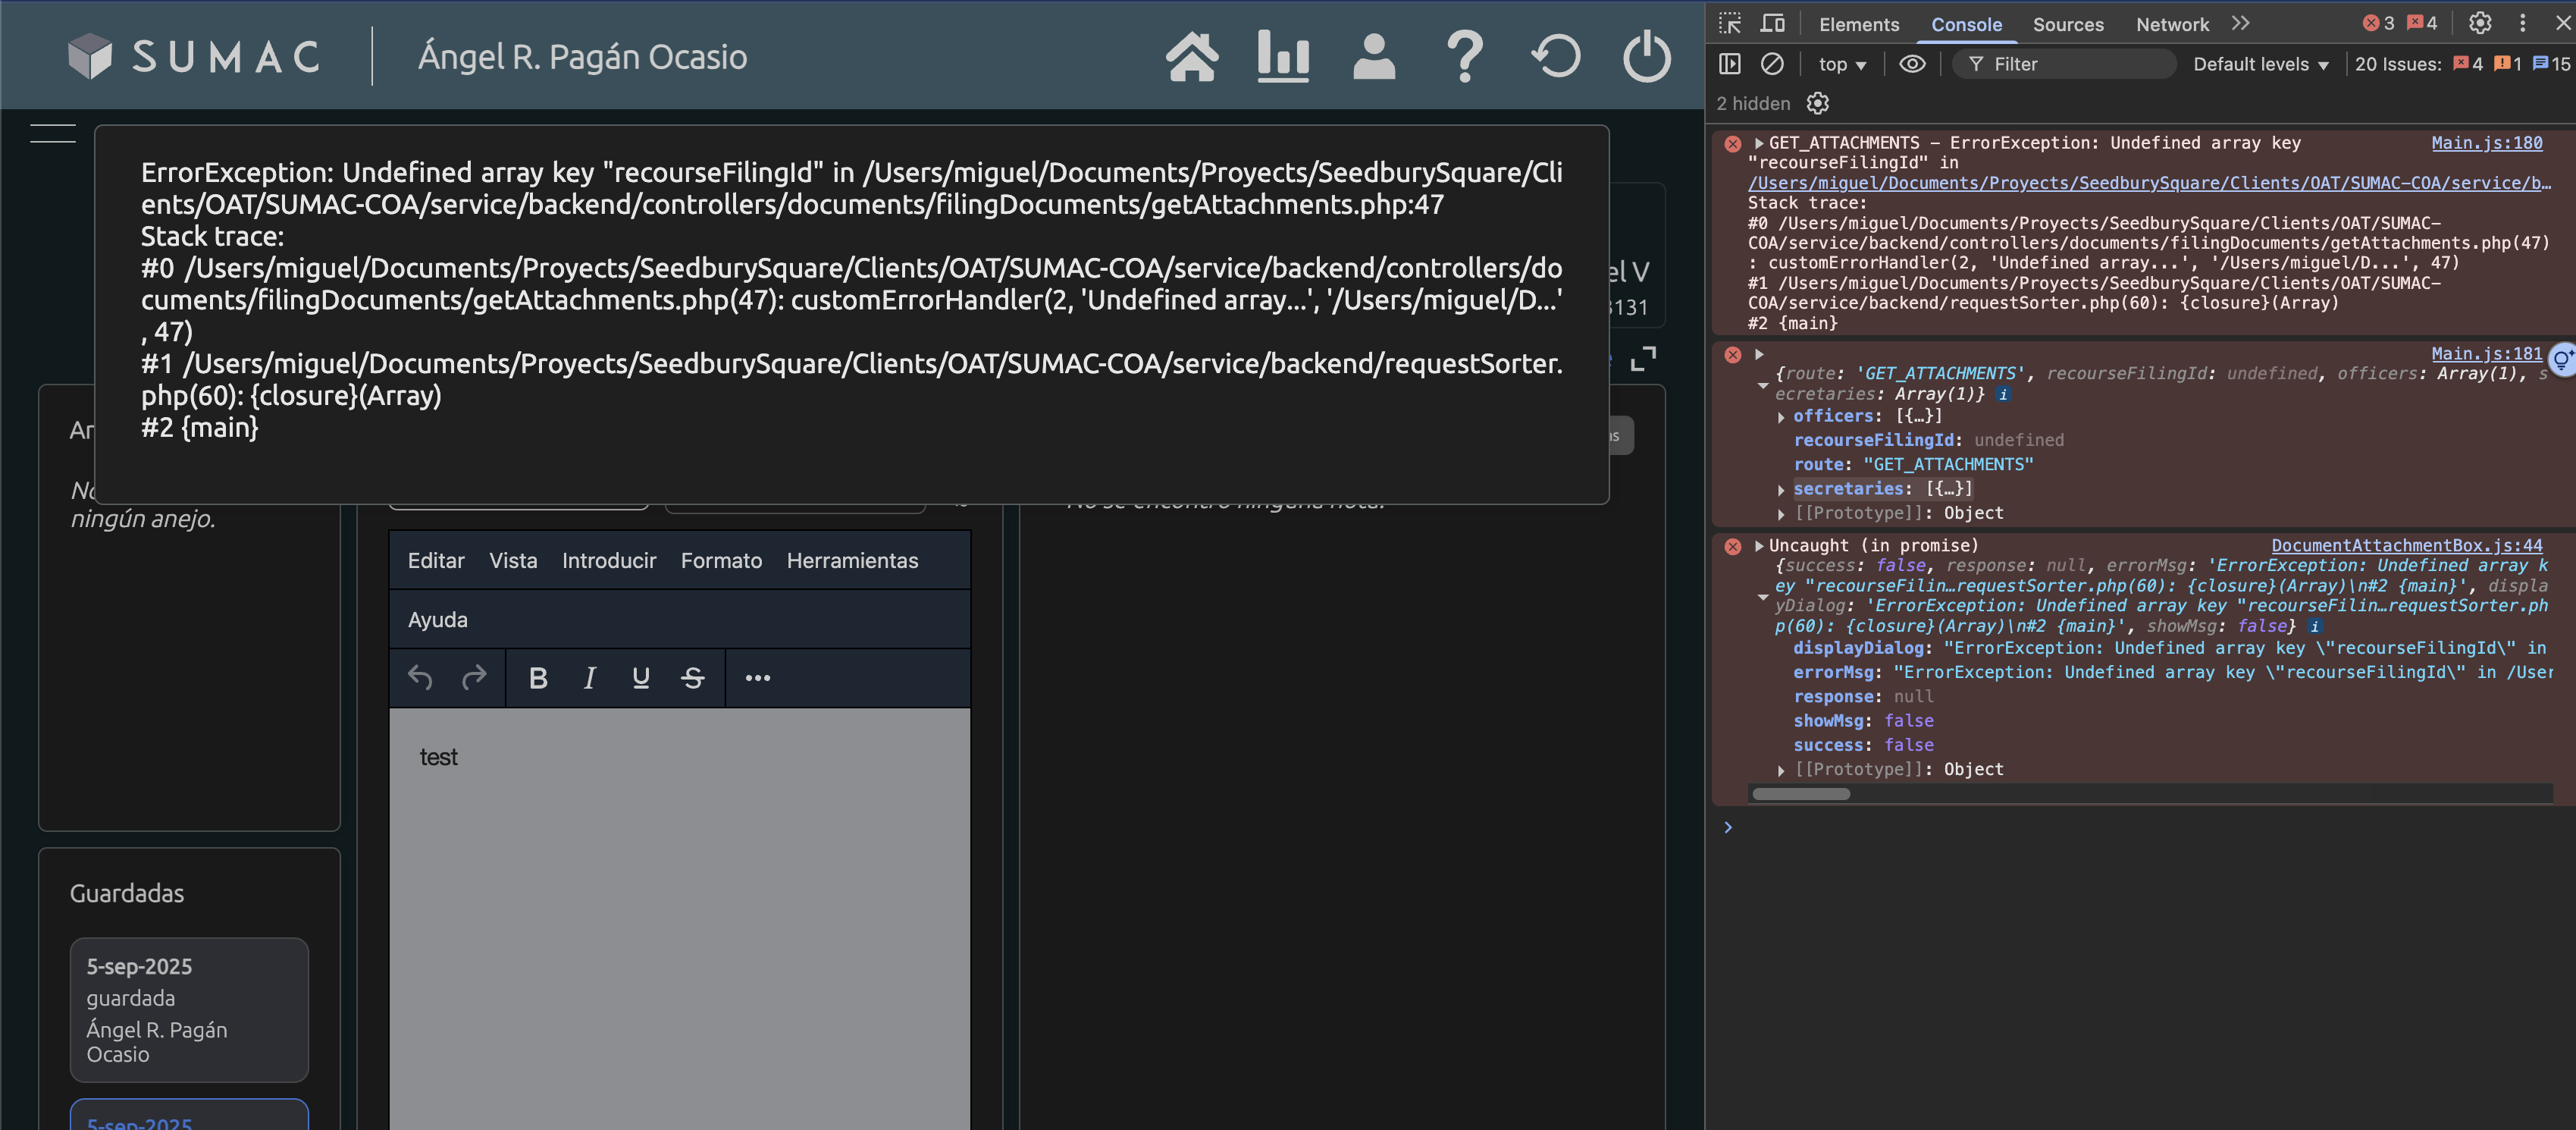Click the console Filter input field
2576x1130 pixels.
coord(2070,64)
